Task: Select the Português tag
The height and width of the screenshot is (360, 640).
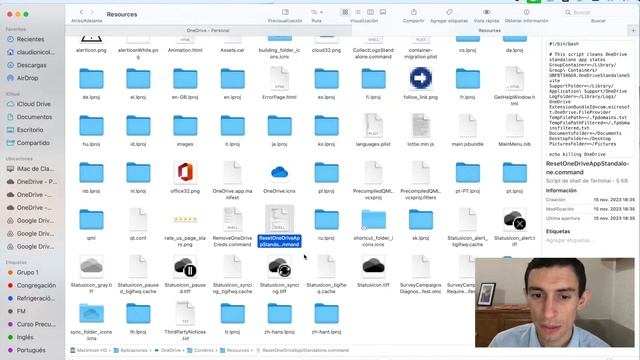Action: 31,350
